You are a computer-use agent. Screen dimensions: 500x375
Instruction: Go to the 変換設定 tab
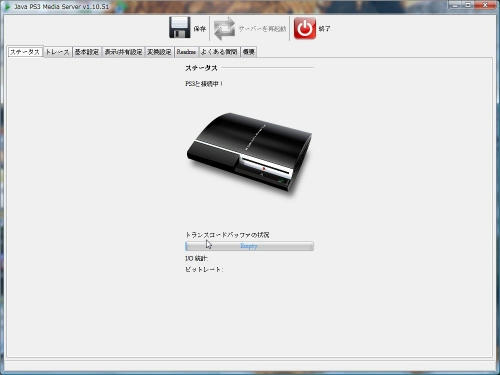point(159,52)
